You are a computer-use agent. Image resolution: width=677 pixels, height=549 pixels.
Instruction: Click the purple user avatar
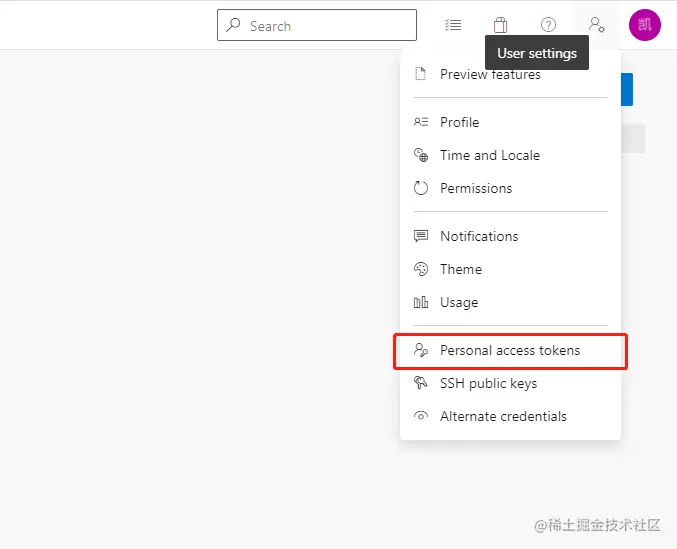(x=644, y=25)
